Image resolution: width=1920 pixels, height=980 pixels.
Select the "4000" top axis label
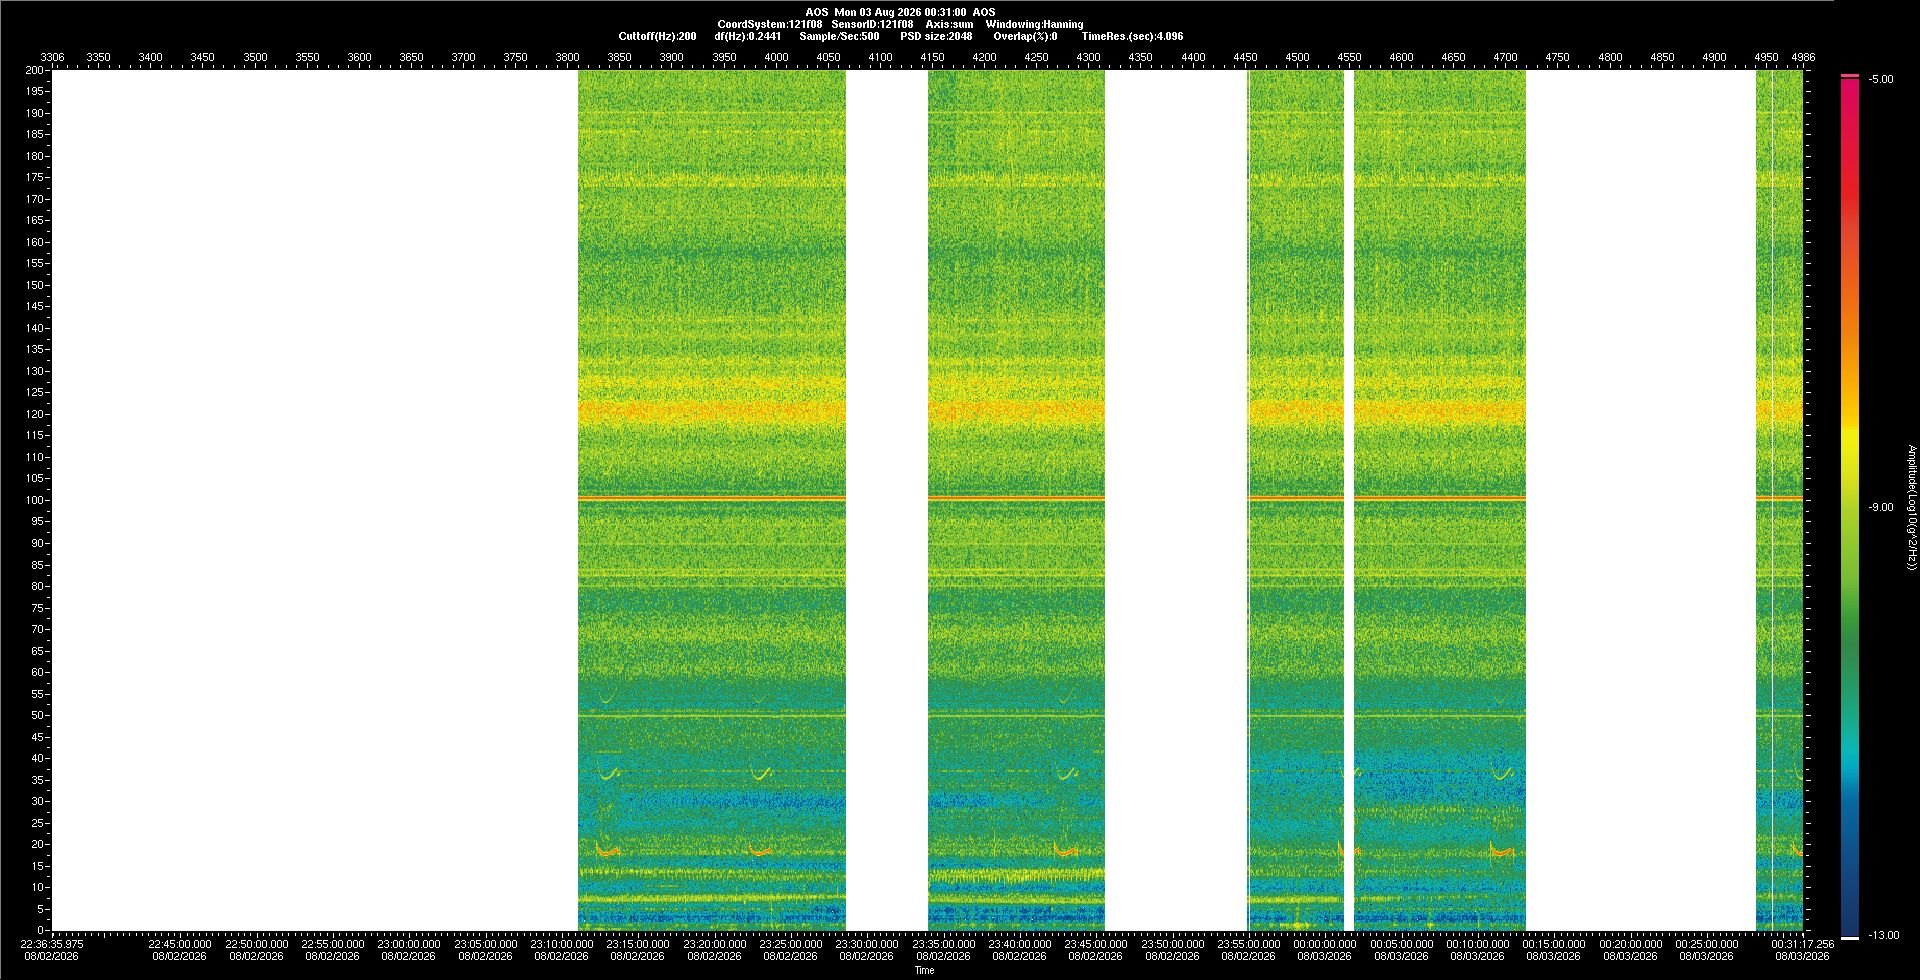click(x=776, y=57)
